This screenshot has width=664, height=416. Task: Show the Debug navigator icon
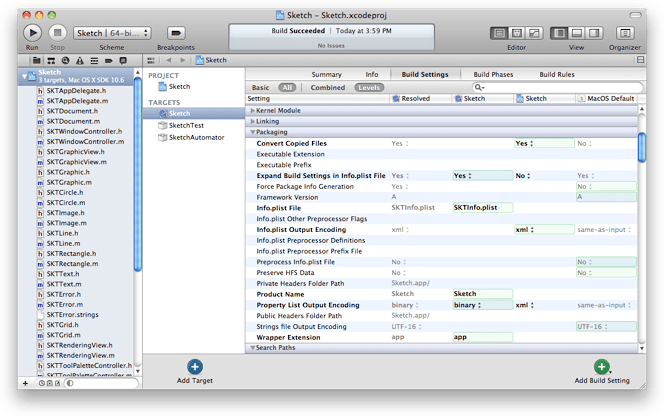tap(94, 61)
